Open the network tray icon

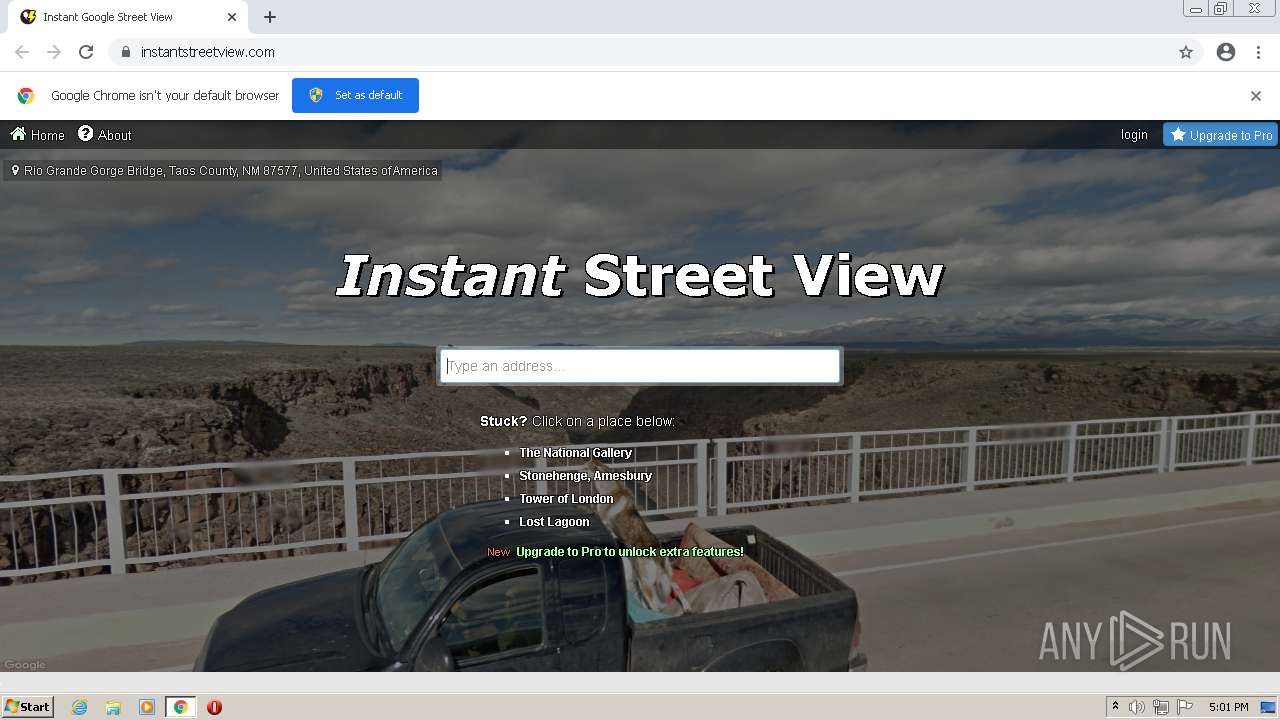(1161, 707)
